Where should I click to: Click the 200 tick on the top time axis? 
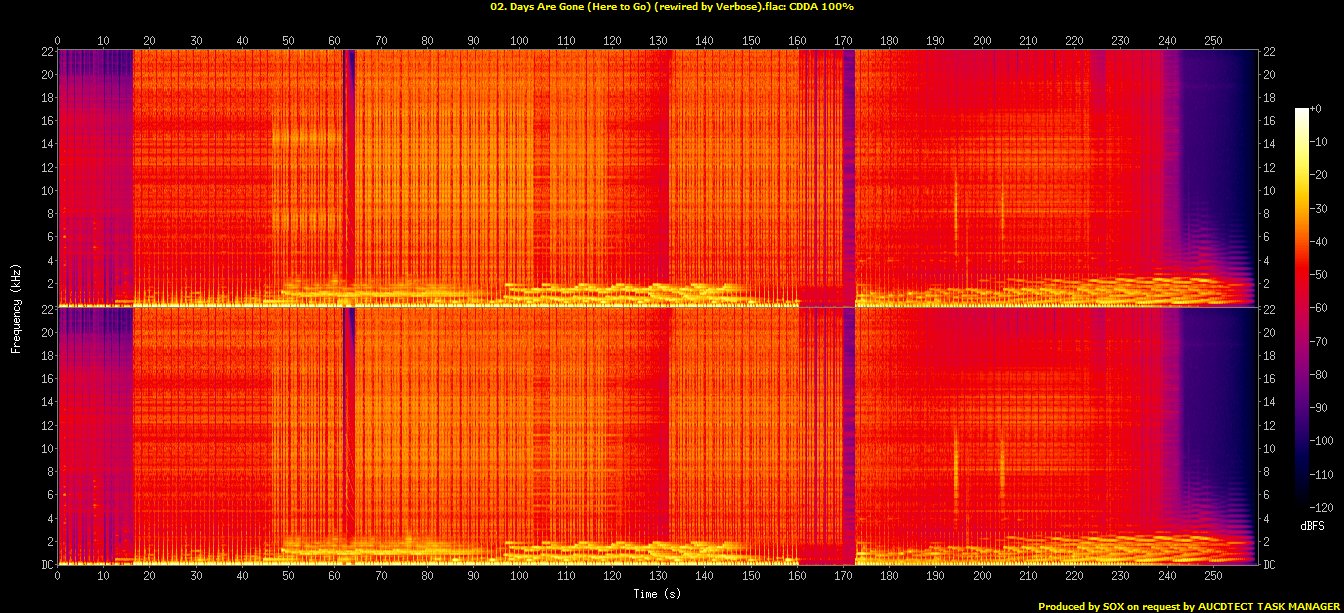(981, 40)
